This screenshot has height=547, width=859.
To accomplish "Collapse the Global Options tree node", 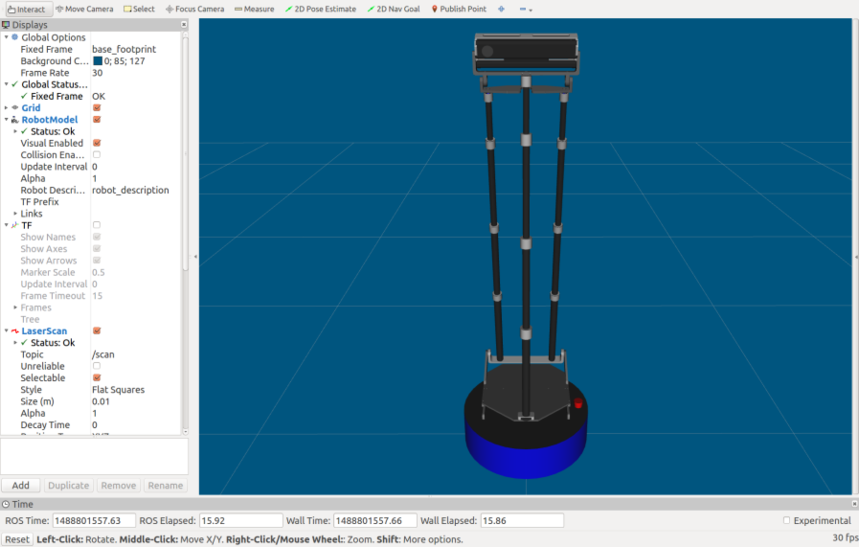I will click(x=6, y=37).
